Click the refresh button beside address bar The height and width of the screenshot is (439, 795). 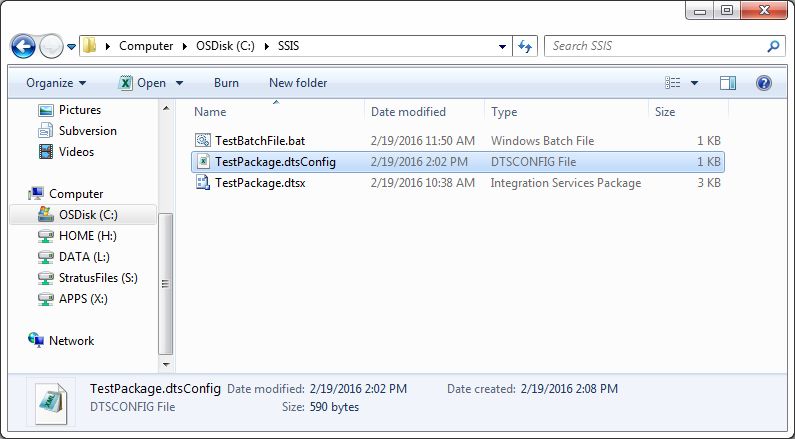[526, 46]
